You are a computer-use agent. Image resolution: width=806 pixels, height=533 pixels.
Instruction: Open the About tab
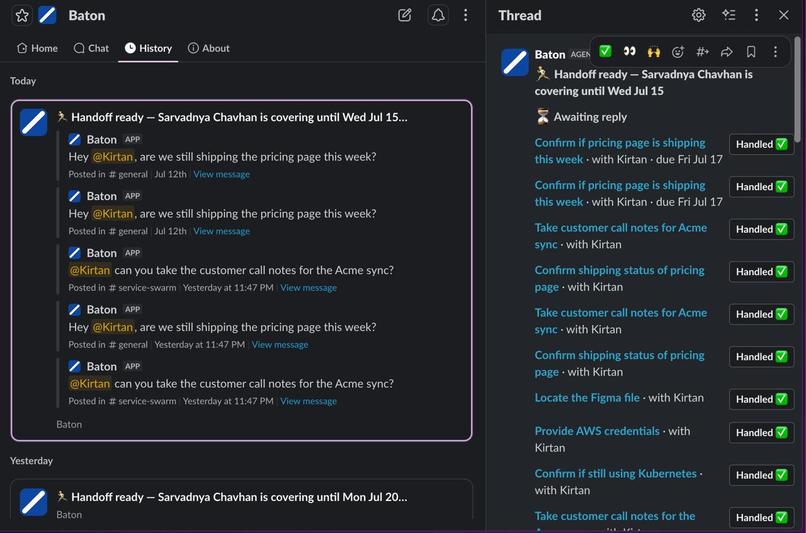click(x=209, y=48)
